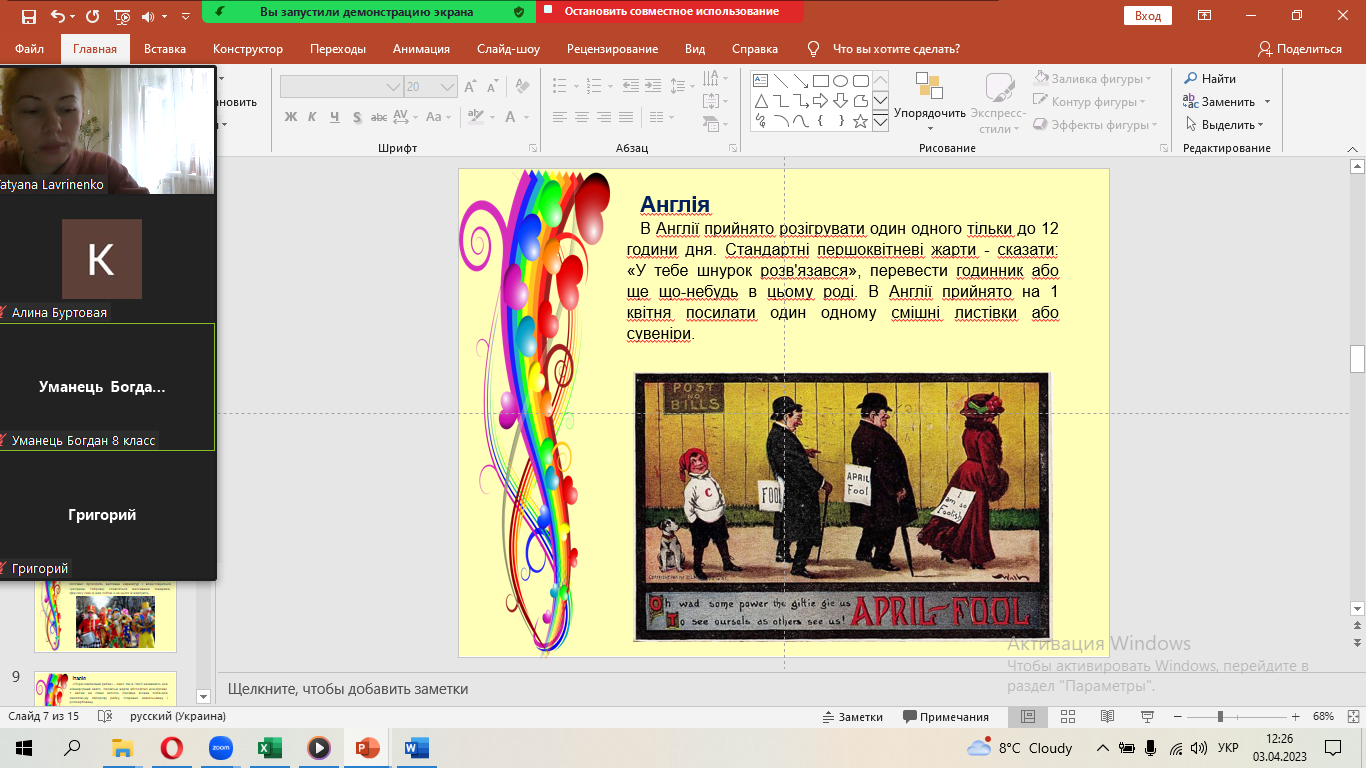Screen dimensions: 1366x768
Task: Zoom in with the plus button
Action: pos(1296,717)
